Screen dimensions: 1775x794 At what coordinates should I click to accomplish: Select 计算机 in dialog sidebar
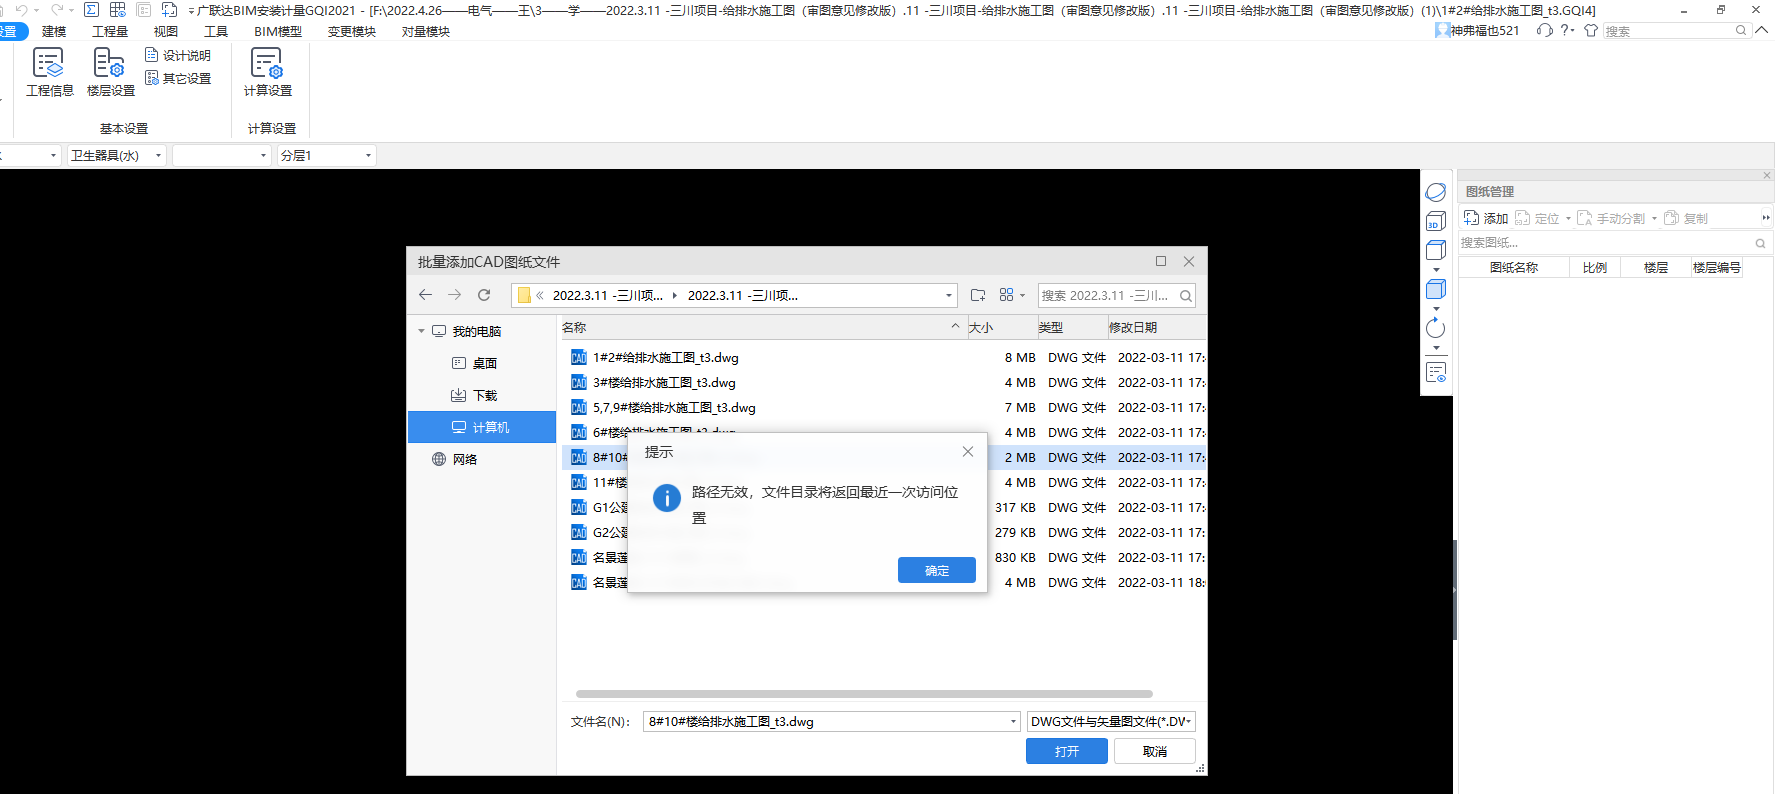tap(482, 427)
